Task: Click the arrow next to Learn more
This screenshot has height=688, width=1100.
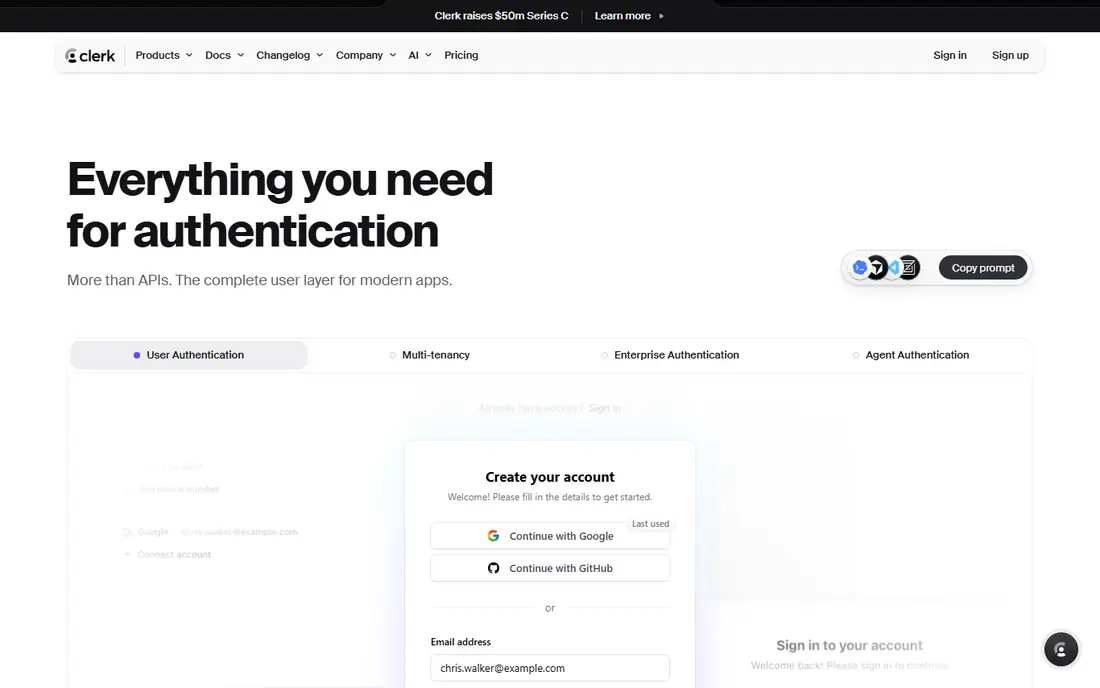Action: (661, 15)
